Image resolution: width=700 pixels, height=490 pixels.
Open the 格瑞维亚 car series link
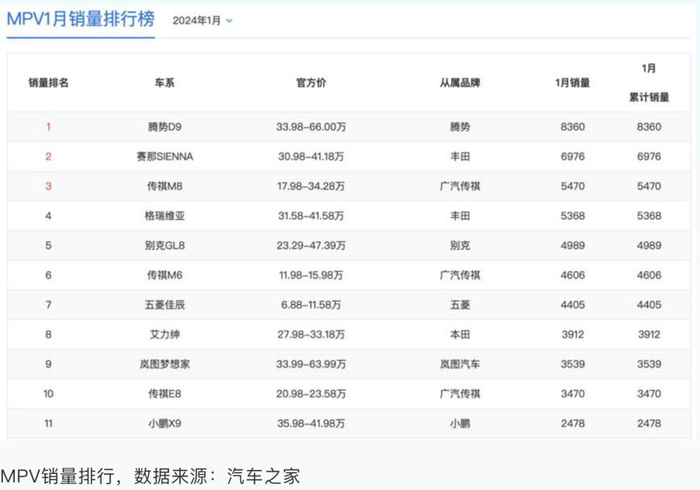coord(164,216)
